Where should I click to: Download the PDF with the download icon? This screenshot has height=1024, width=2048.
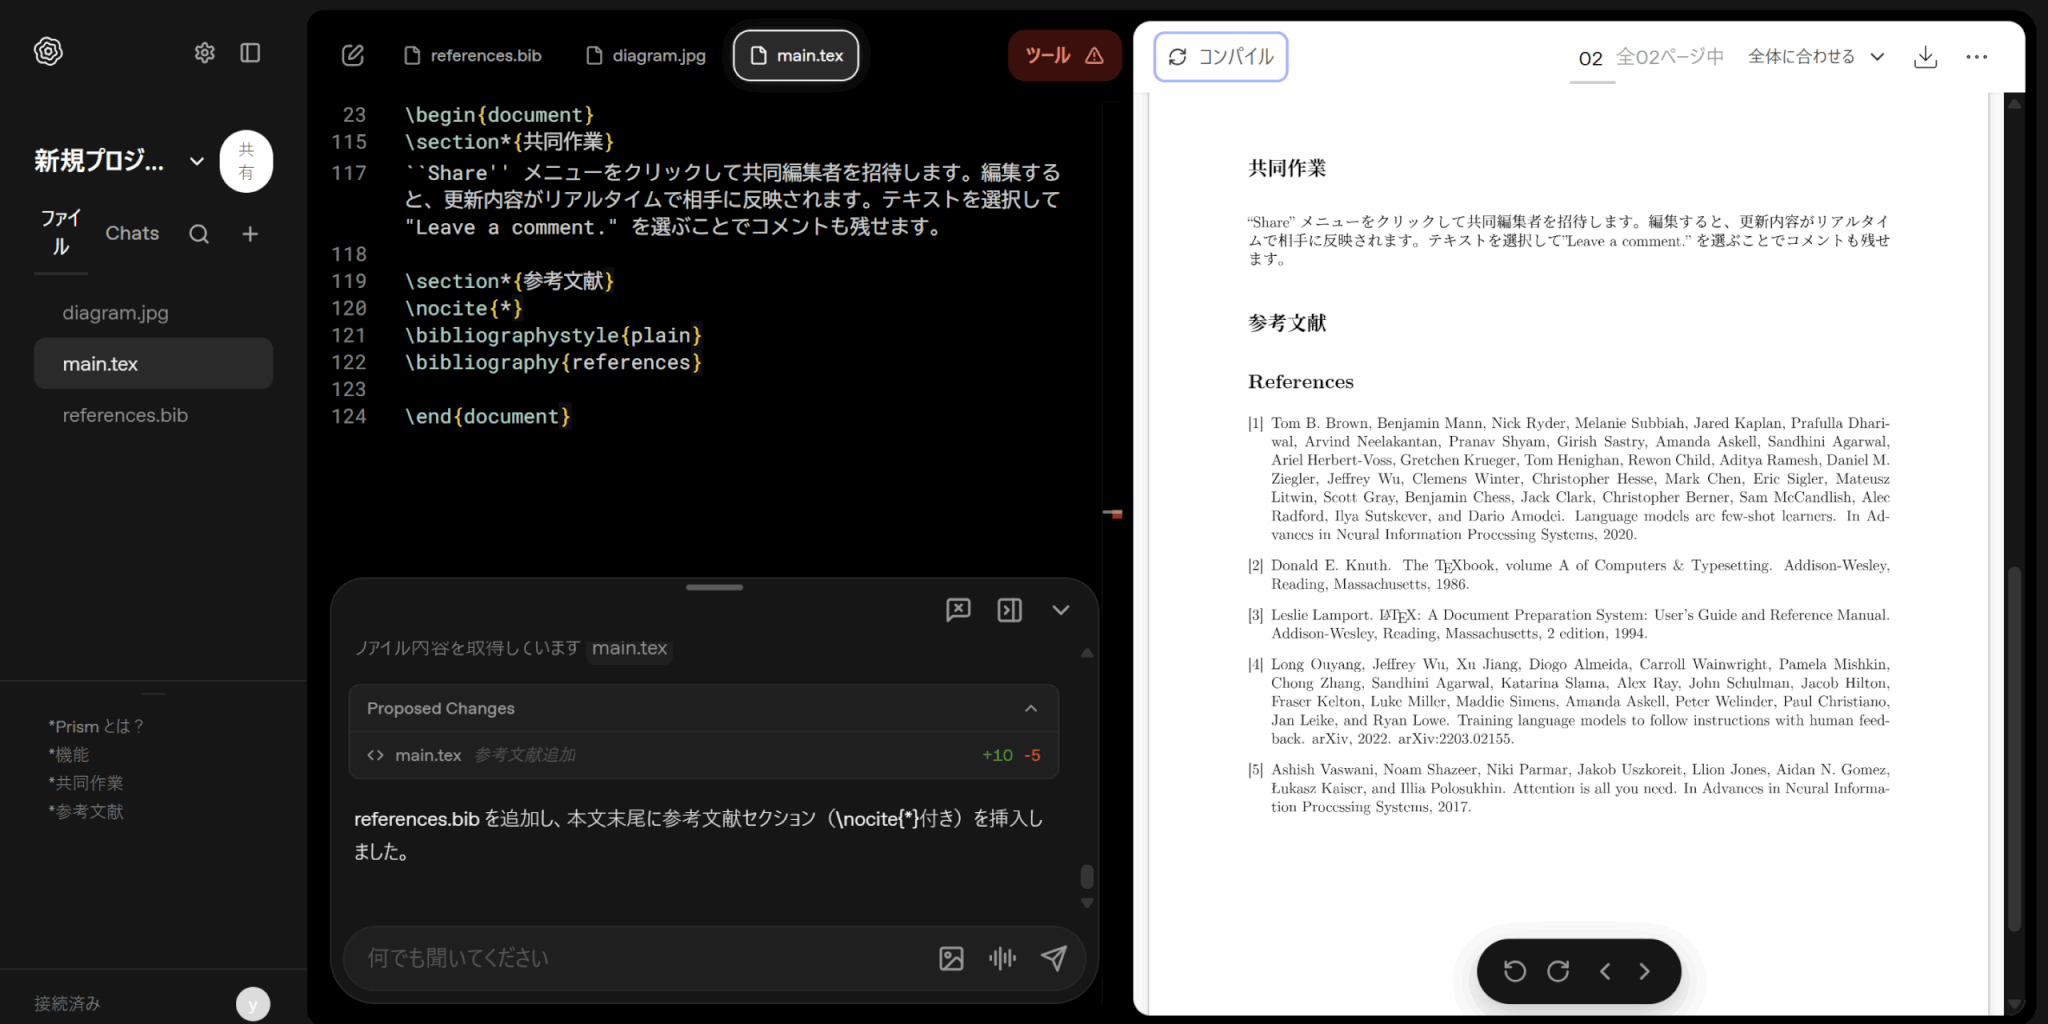1925,57
